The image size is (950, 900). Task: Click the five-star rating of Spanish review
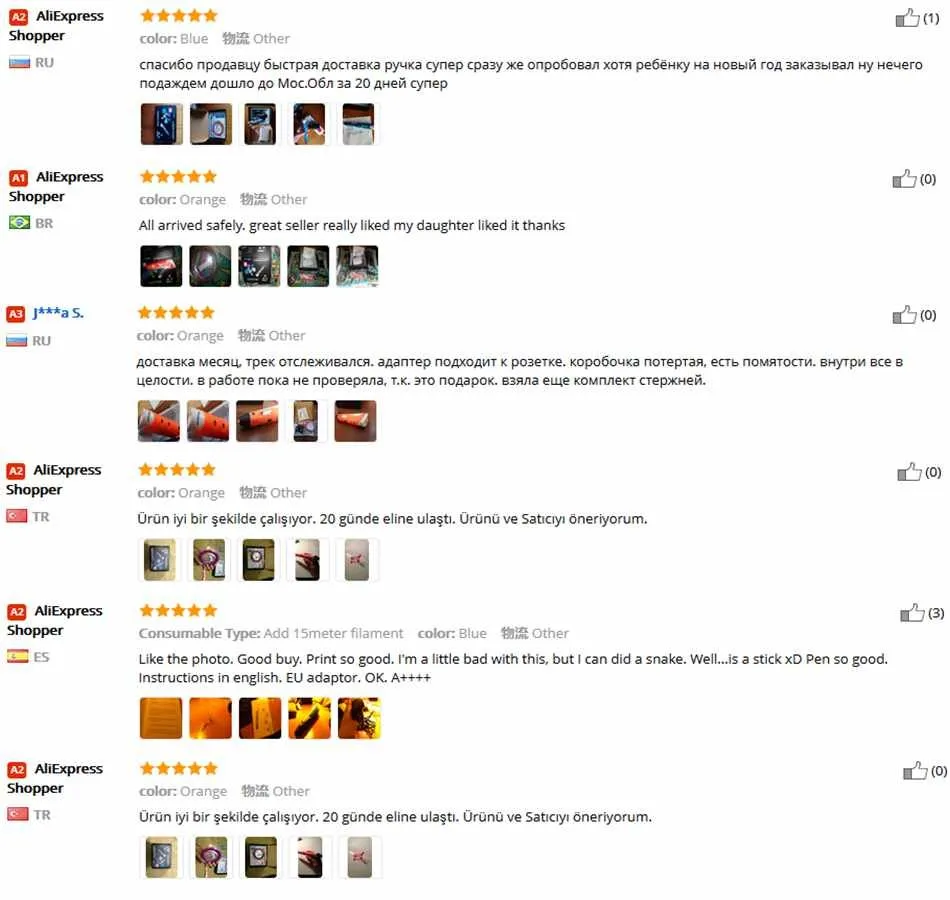coord(178,610)
